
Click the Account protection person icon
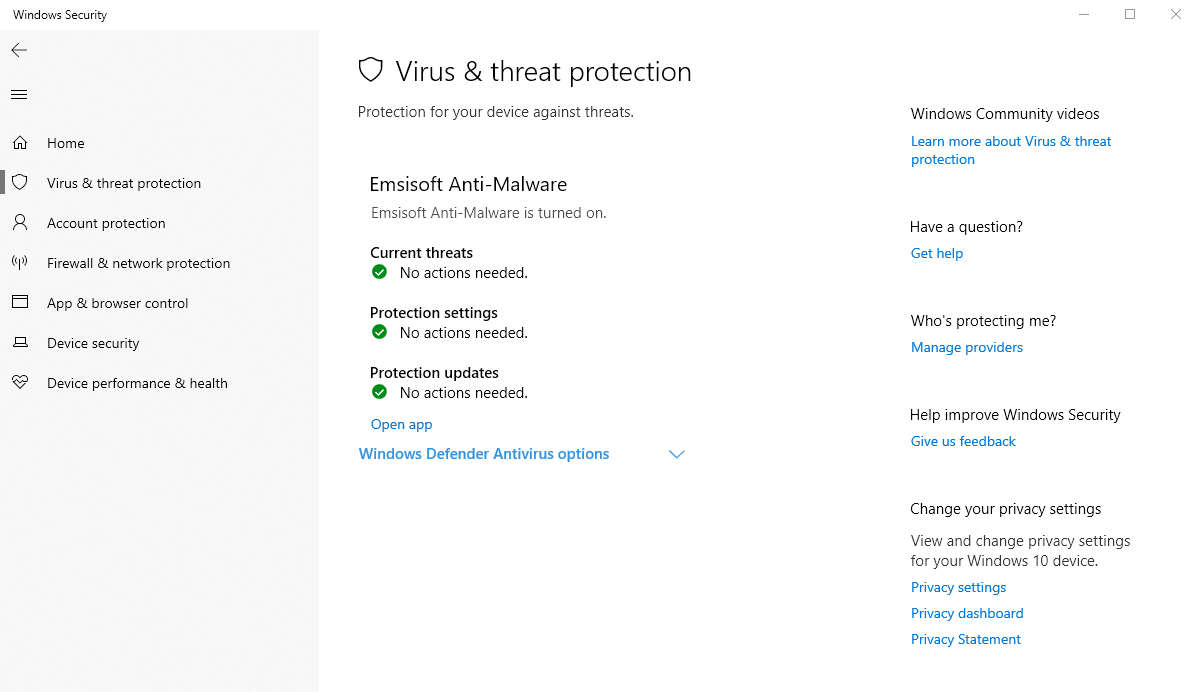[19, 223]
